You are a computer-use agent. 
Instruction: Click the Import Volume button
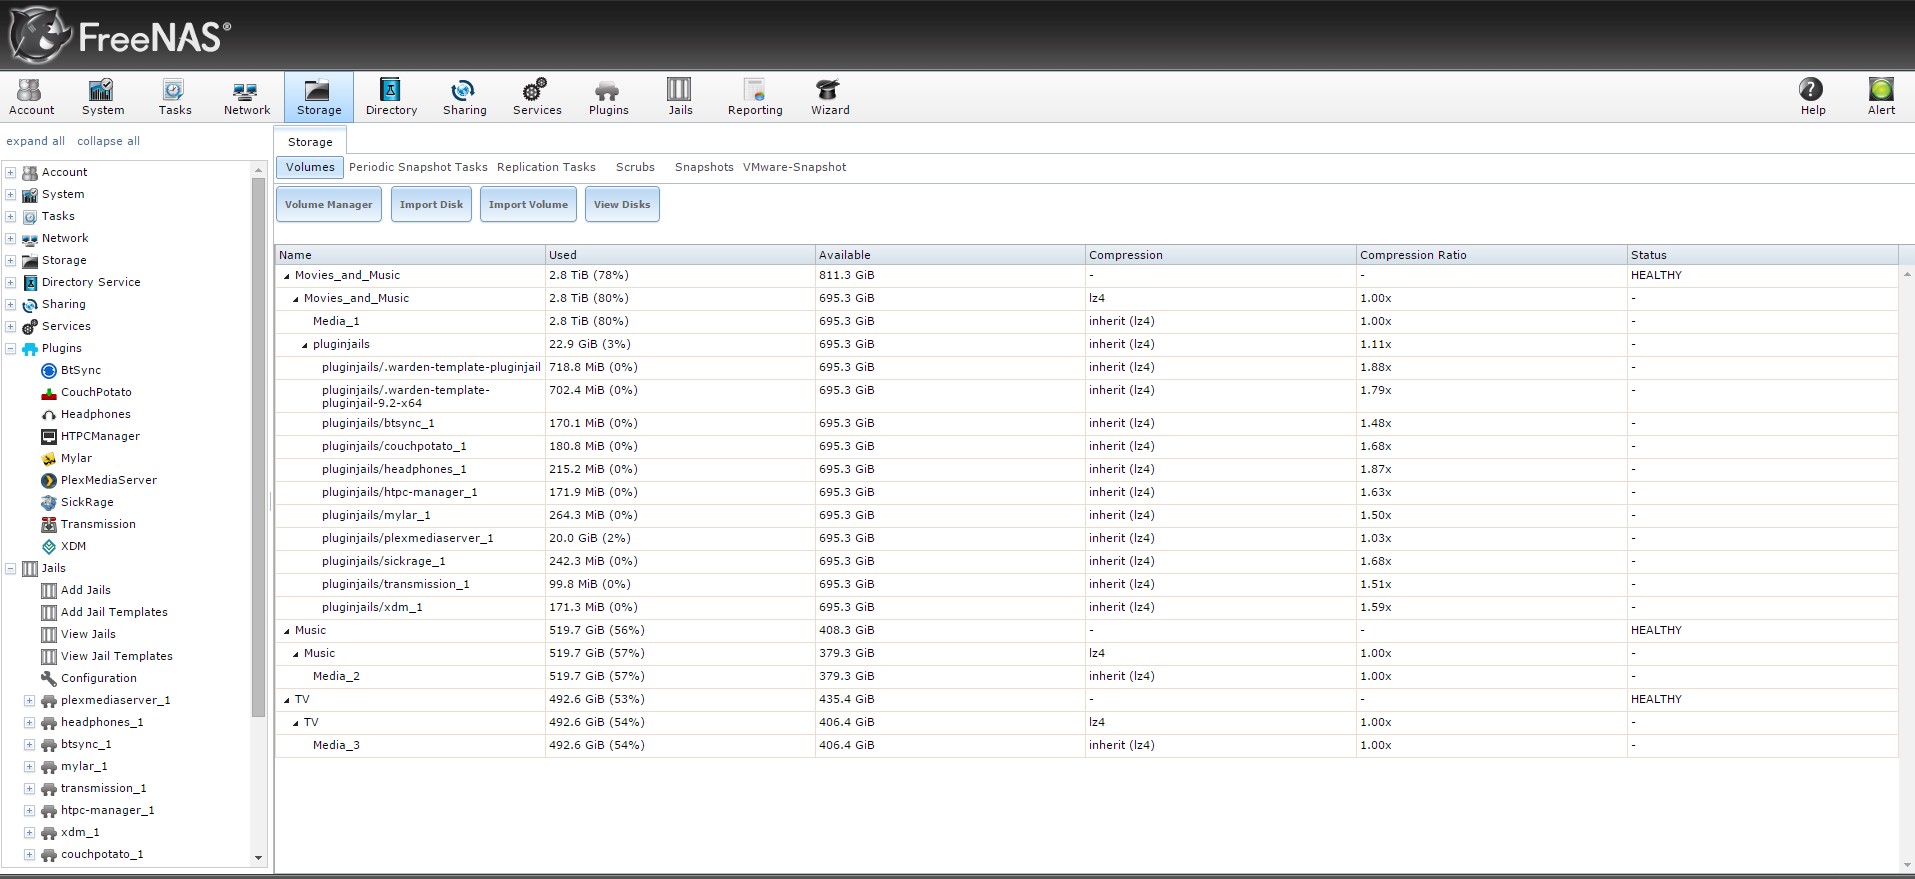528,204
